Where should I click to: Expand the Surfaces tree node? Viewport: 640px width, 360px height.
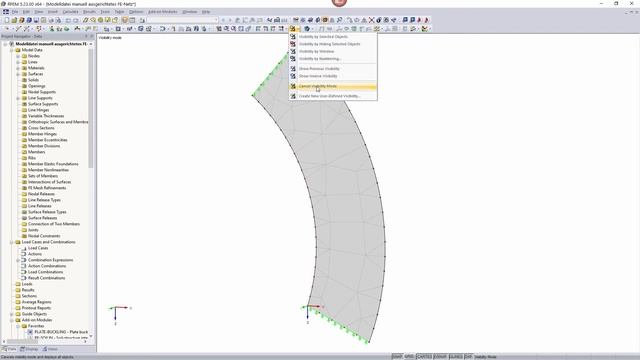coord(18,74)
